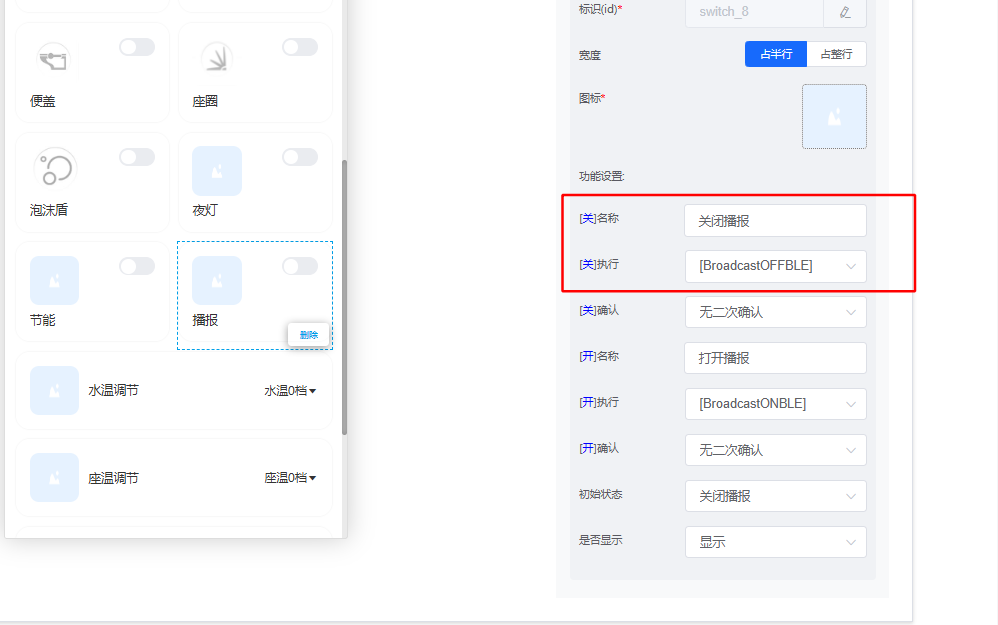Open the [关]执行 BroadcastOFFBLE dropdown
This screenshot has height=625, width=998.
pyautogui.click(x=775, y=266)
